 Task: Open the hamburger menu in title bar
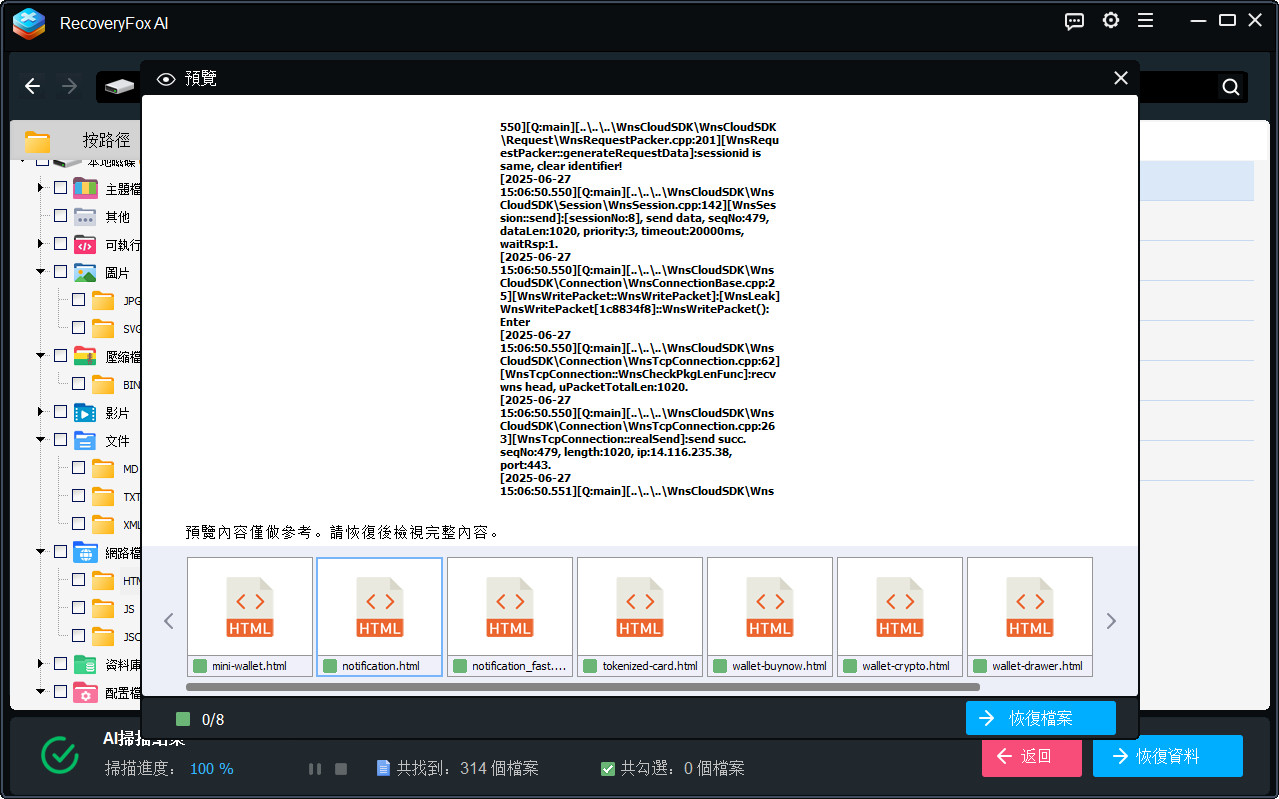pos(1146,21)
